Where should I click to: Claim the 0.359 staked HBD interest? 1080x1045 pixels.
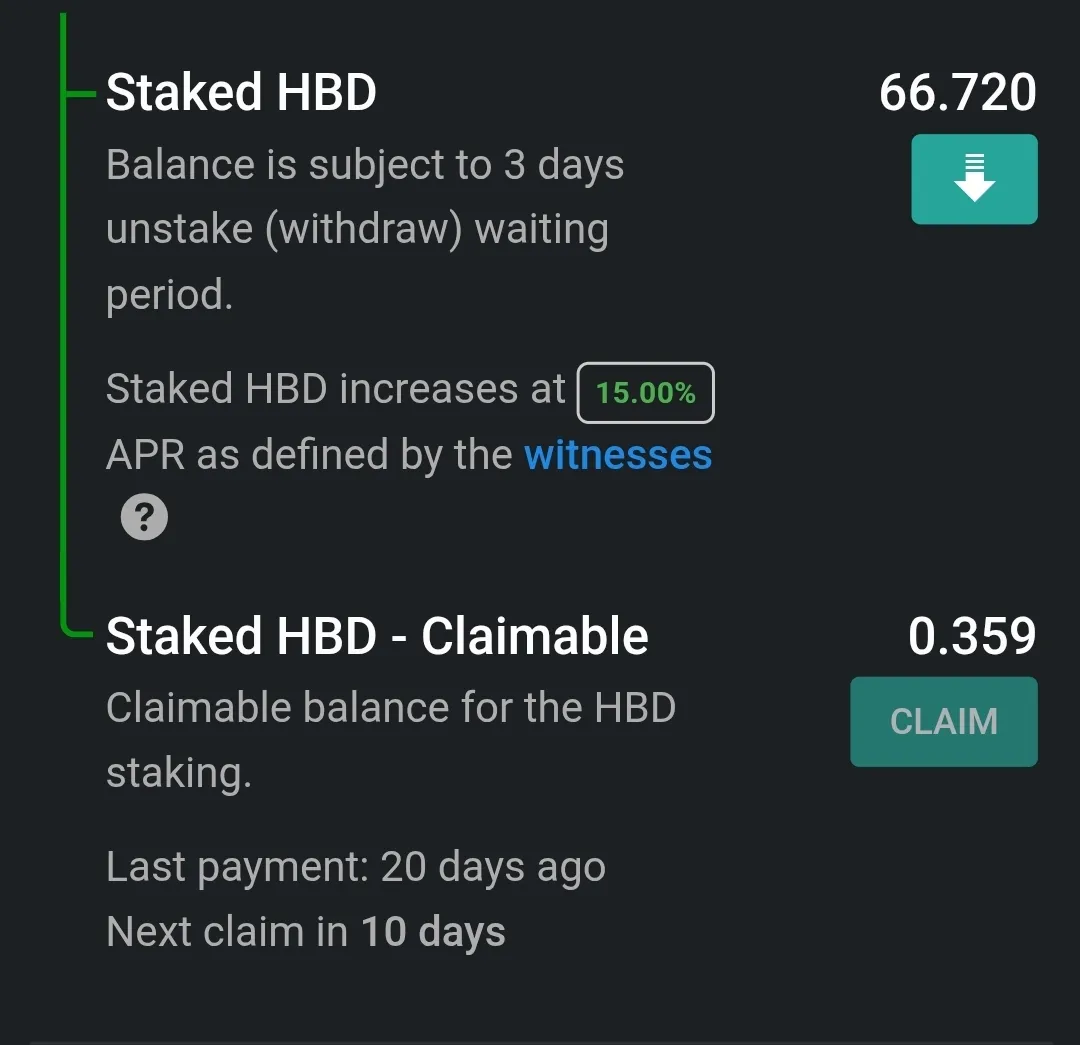tap(944, 721)
